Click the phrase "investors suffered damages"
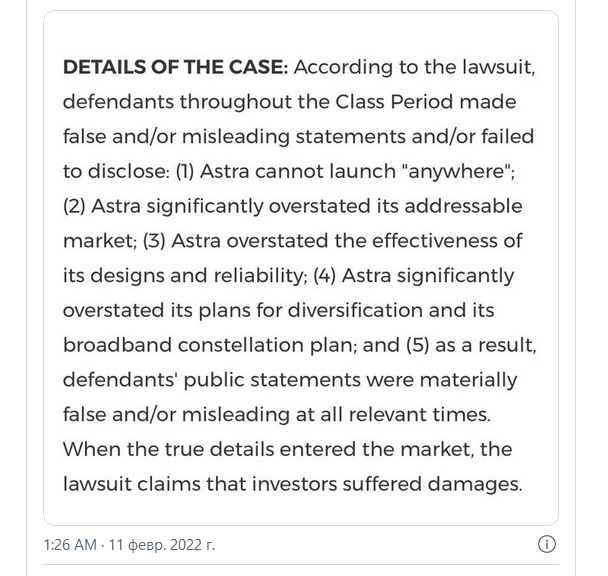The width and height of the screenshot is (608, 576). [388, 484]
